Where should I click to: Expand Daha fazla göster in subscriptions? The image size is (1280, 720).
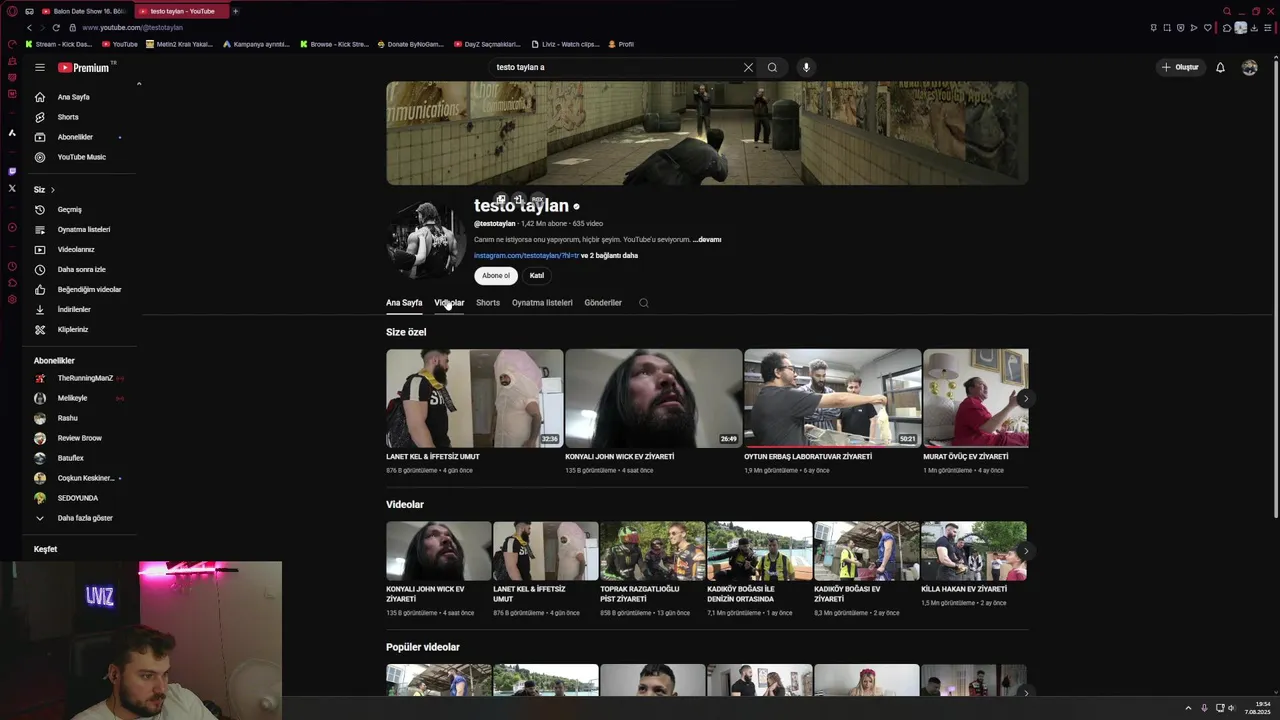pyautogui.click(x=81, y=518)
